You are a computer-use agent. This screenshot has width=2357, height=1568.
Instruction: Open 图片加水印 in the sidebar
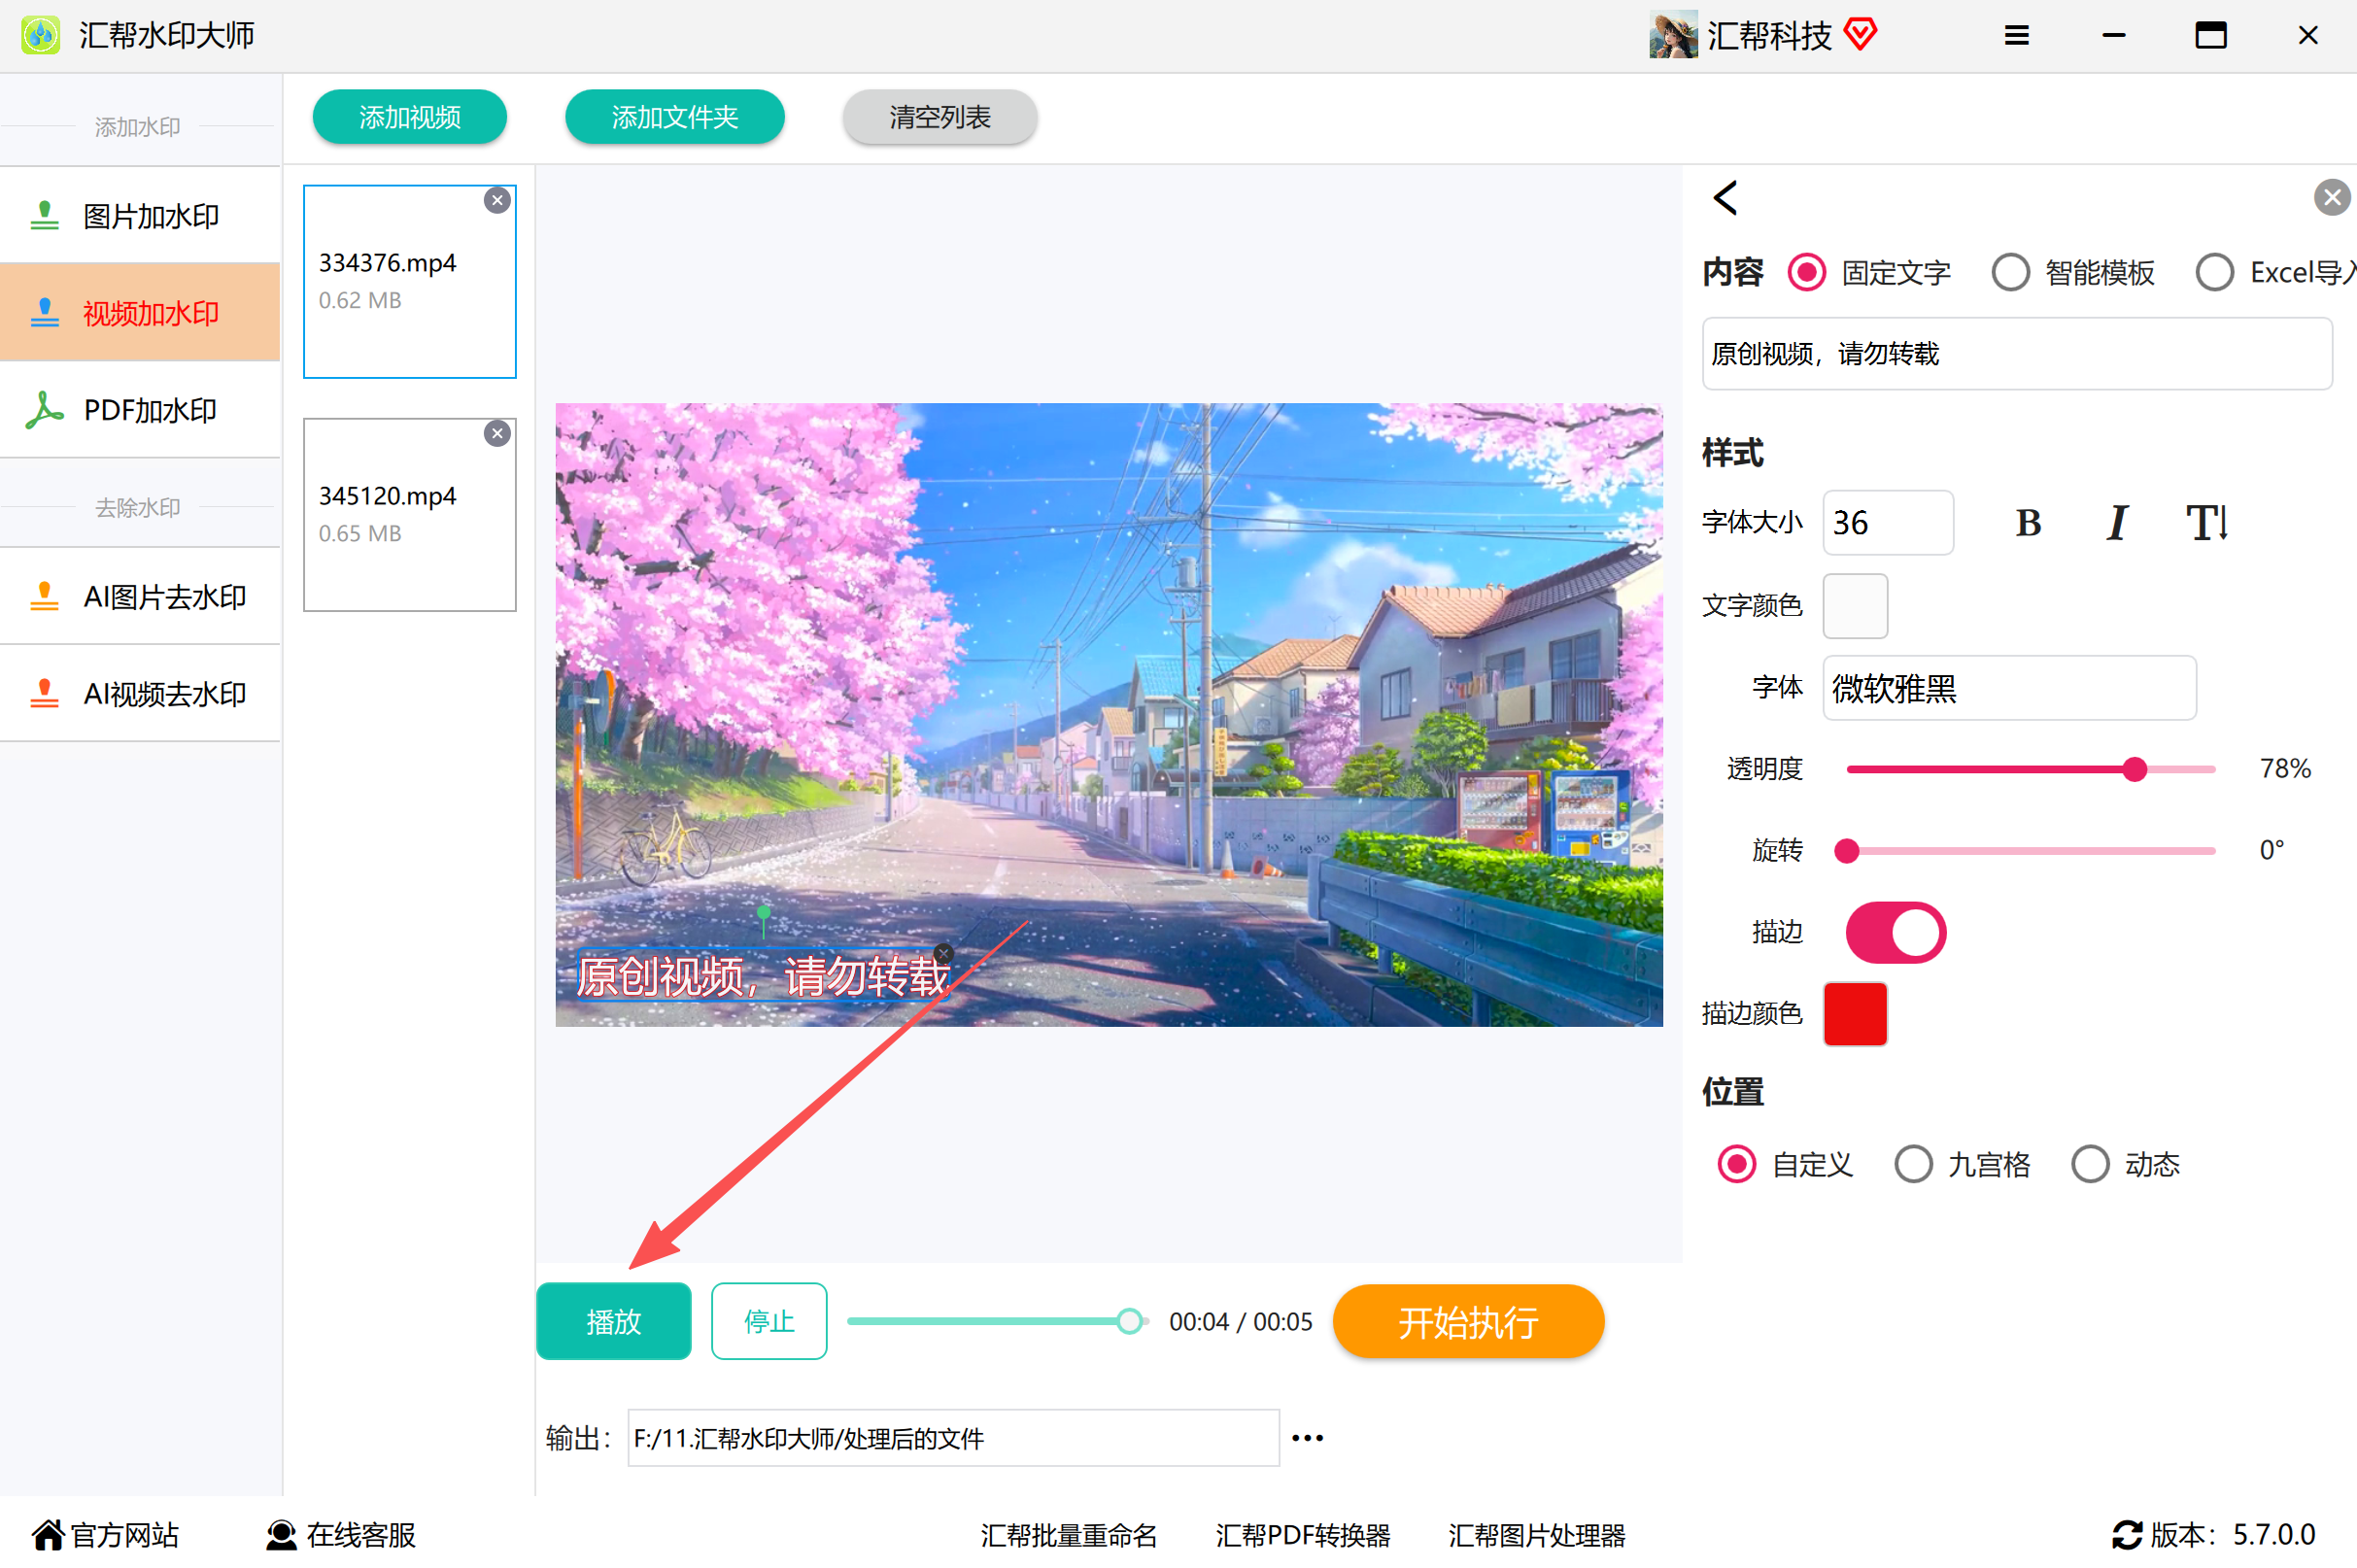coord(140,216)
